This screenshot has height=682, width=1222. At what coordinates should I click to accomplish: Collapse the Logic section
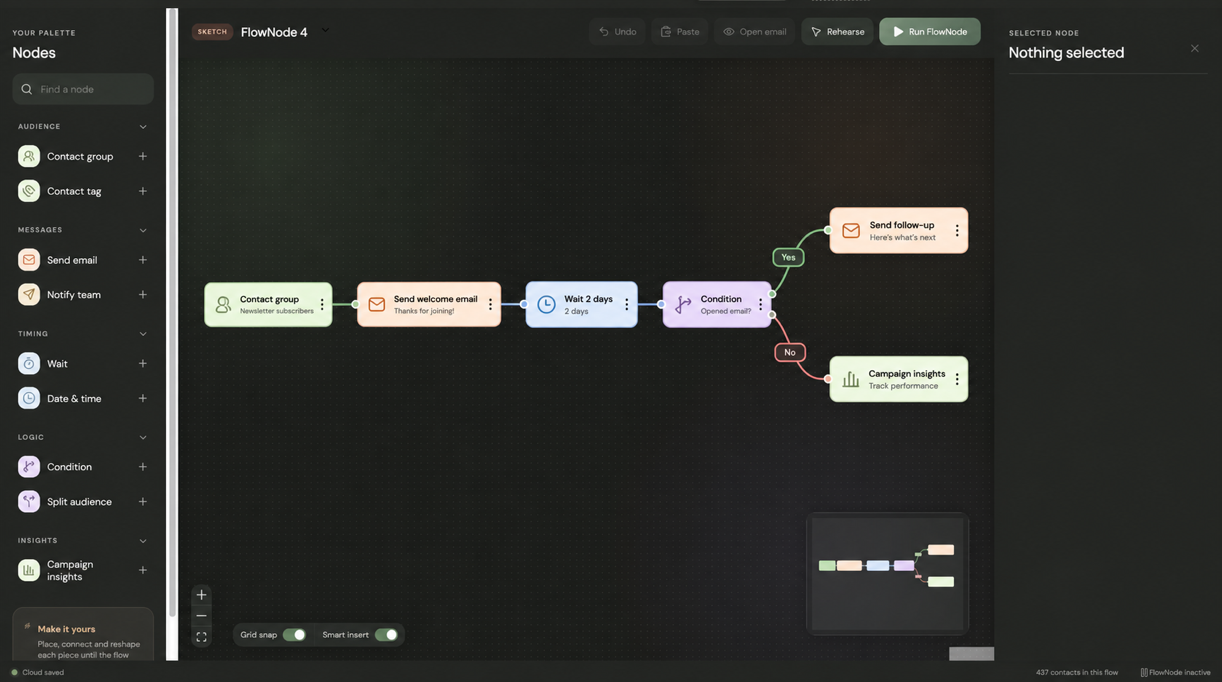(x=143, y=437)
